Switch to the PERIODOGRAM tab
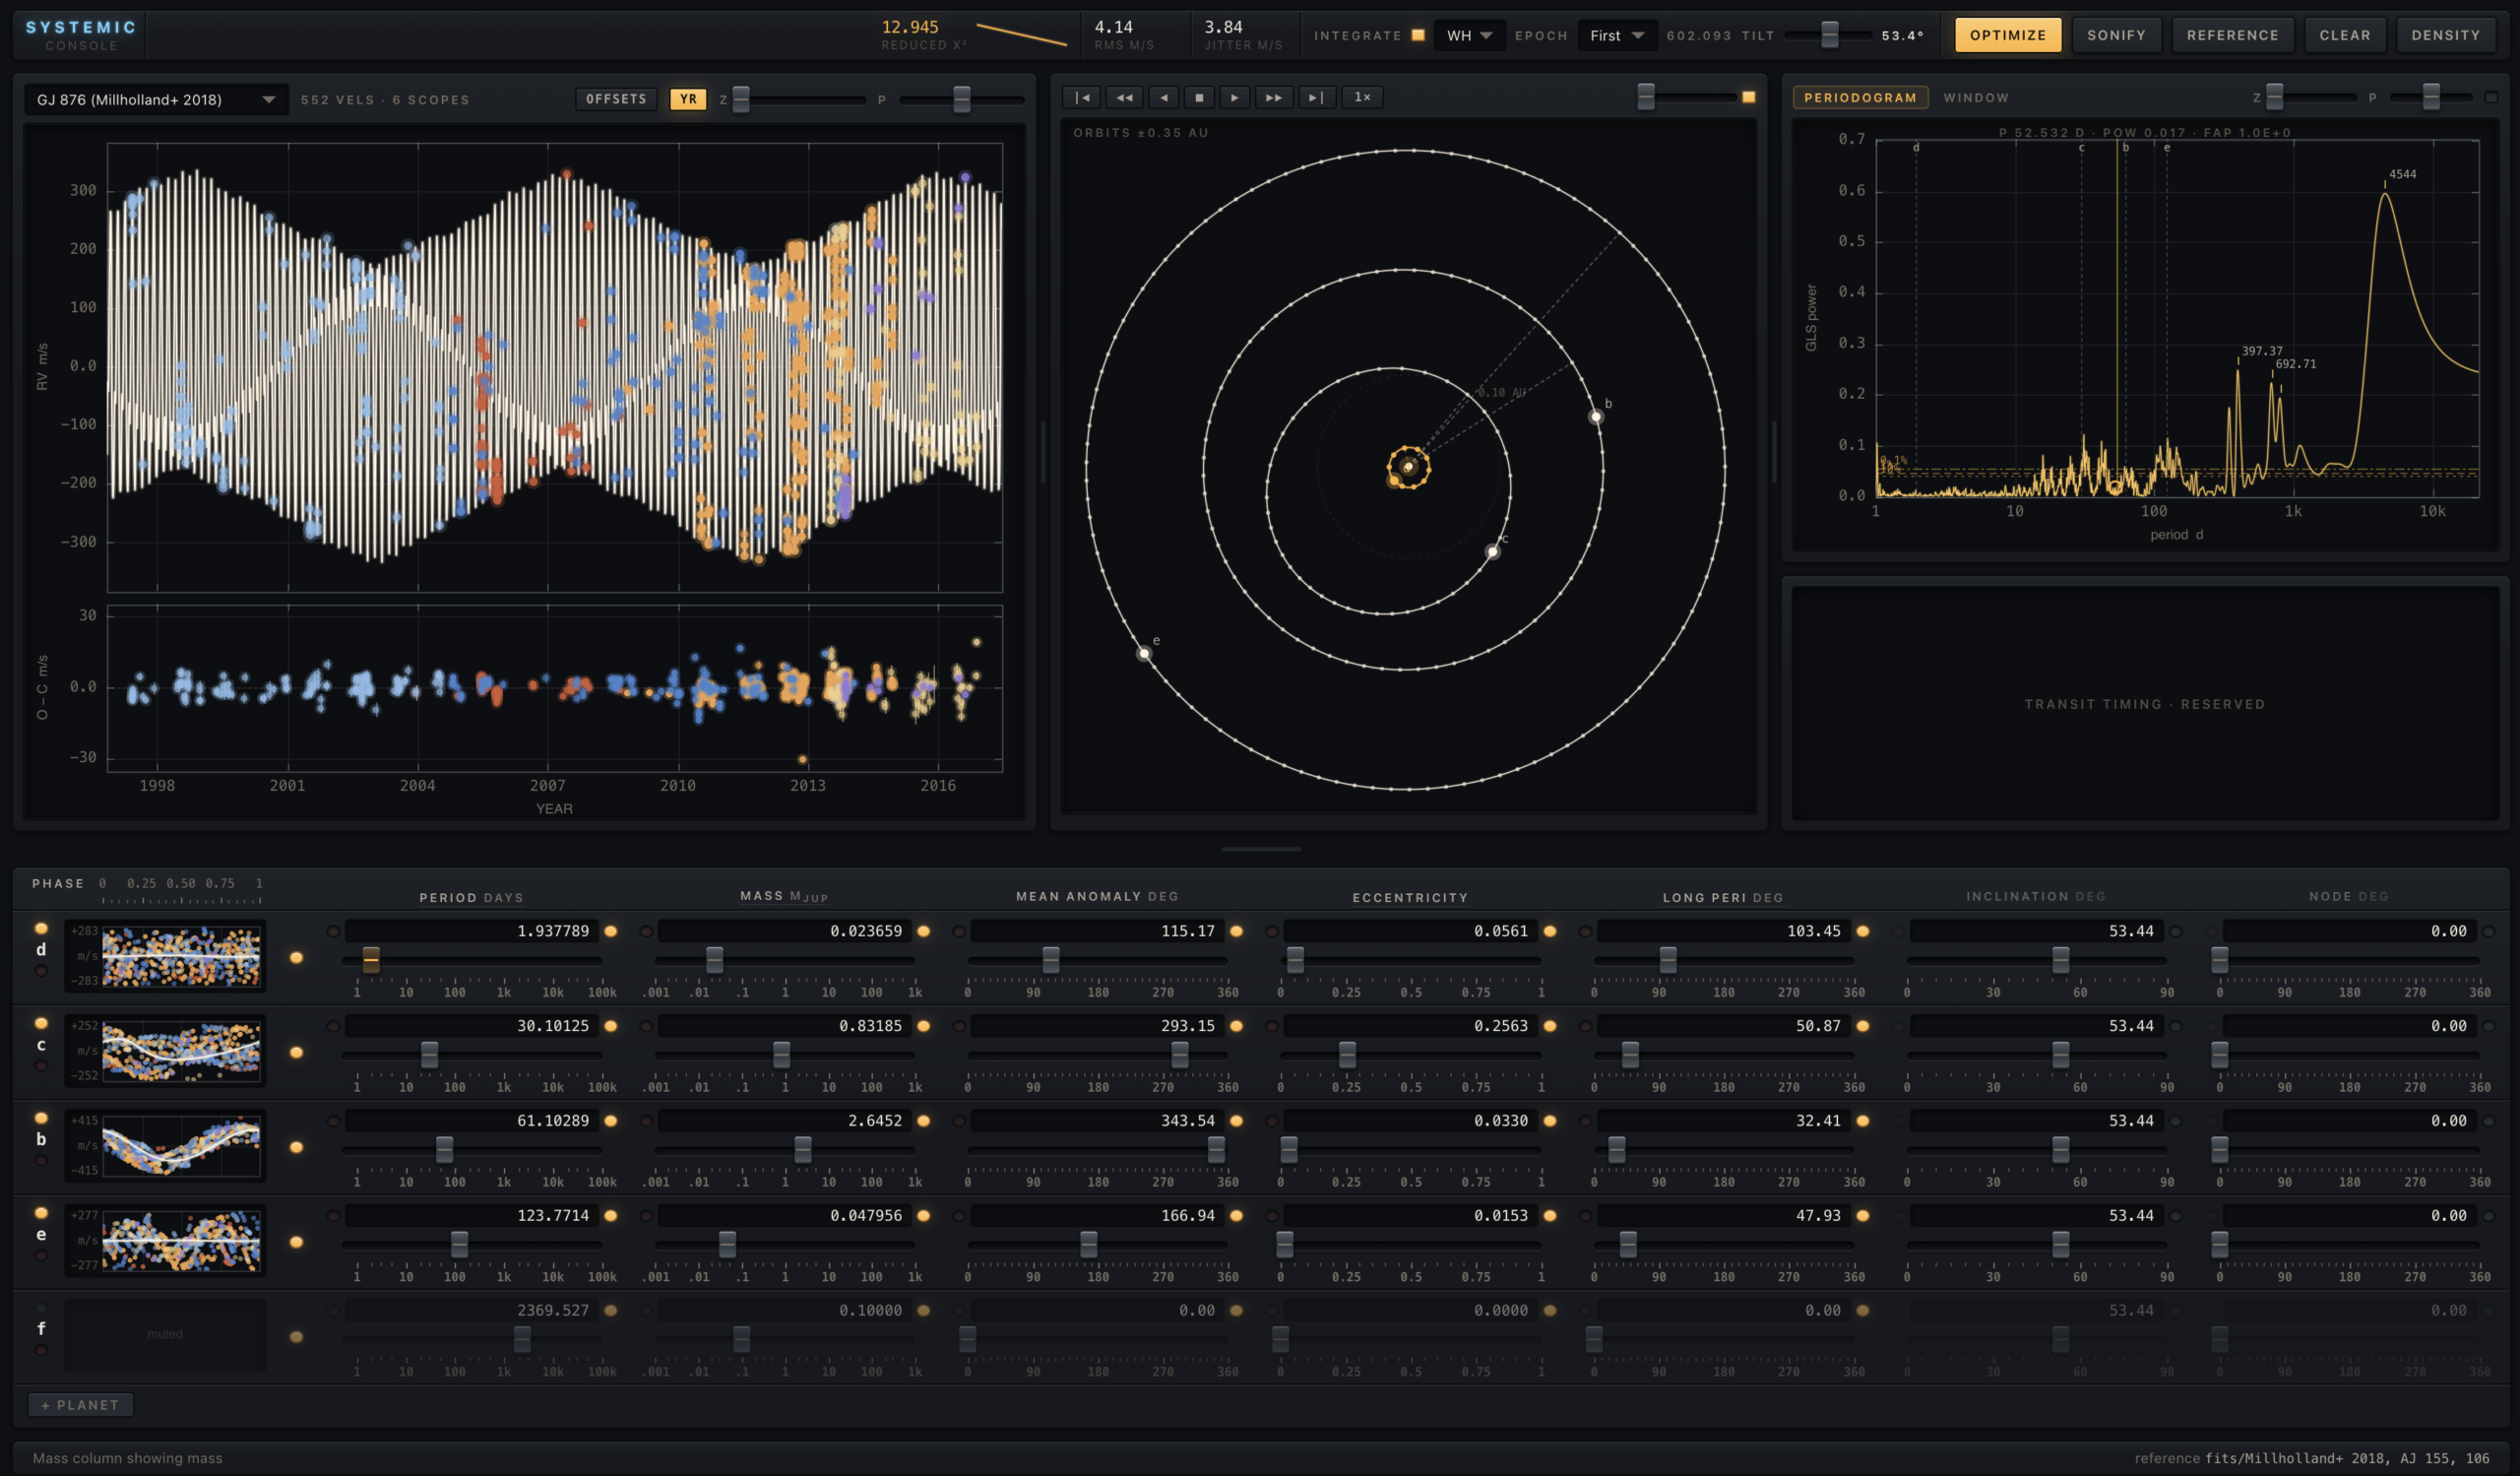2520x1476 pixels. (1860, 98)
